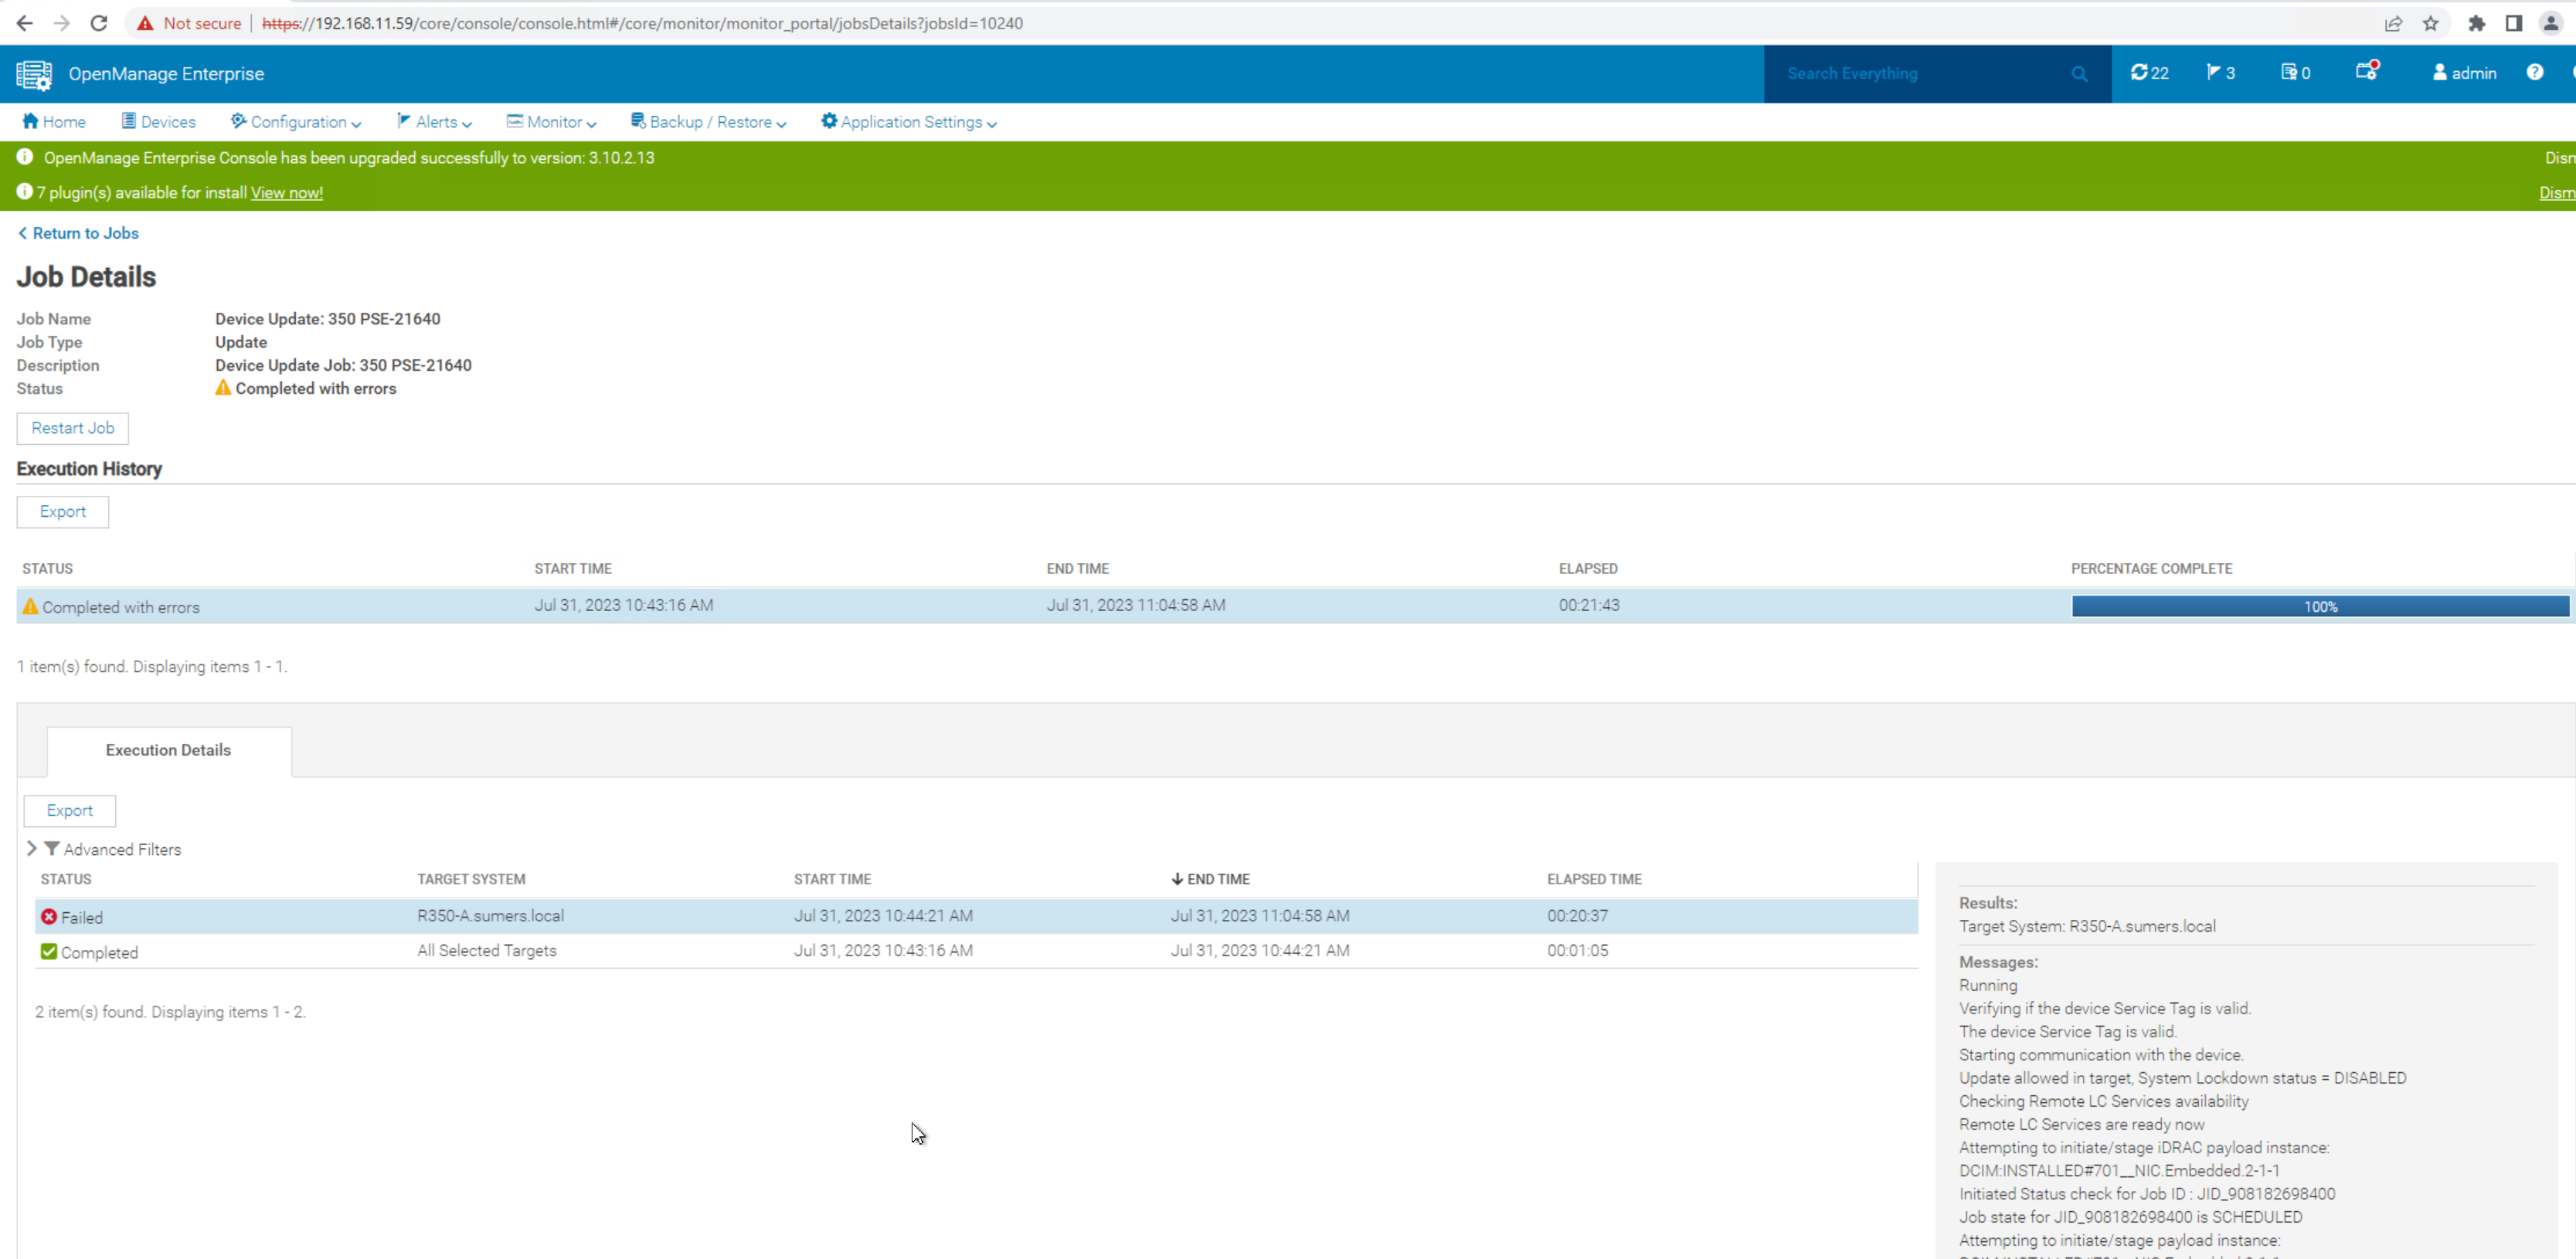This screenshot has width=2576, height=1259.
Task: Go to Home in navigation bar
Action: [54, 122]
